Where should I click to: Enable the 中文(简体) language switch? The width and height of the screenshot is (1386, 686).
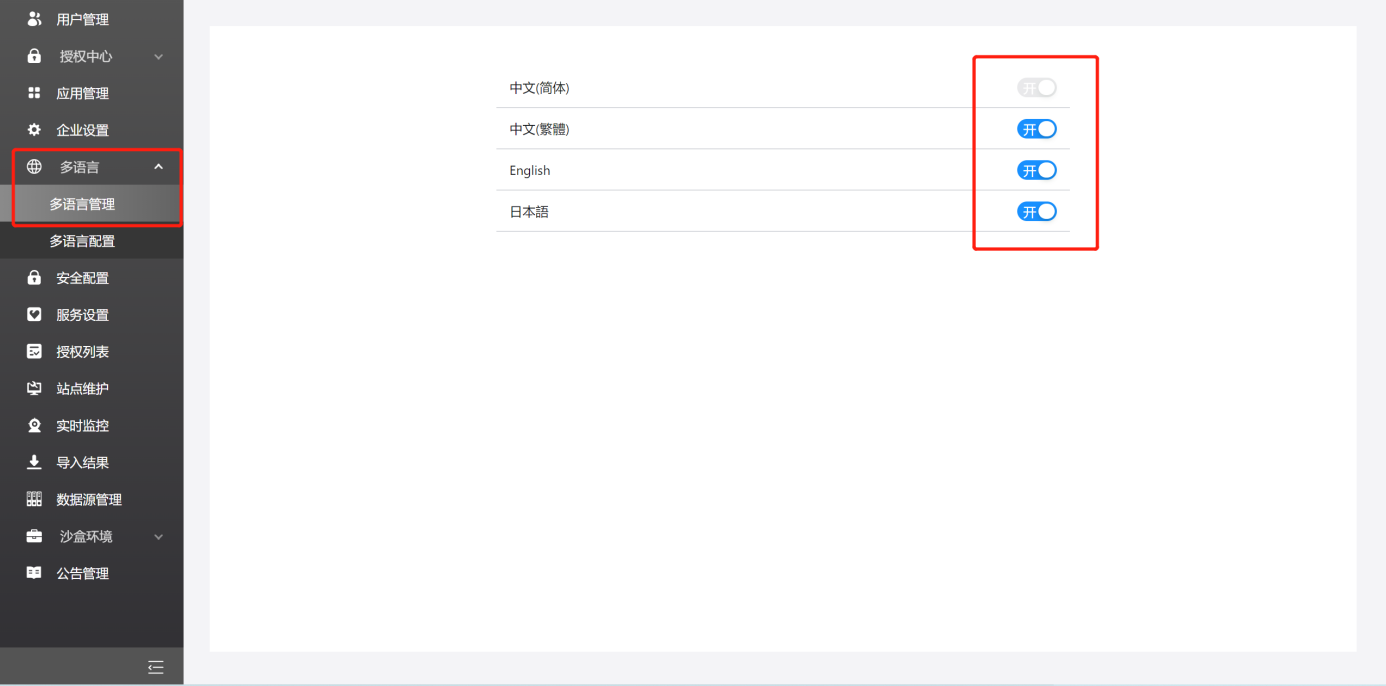click(x=1036, y=87)
